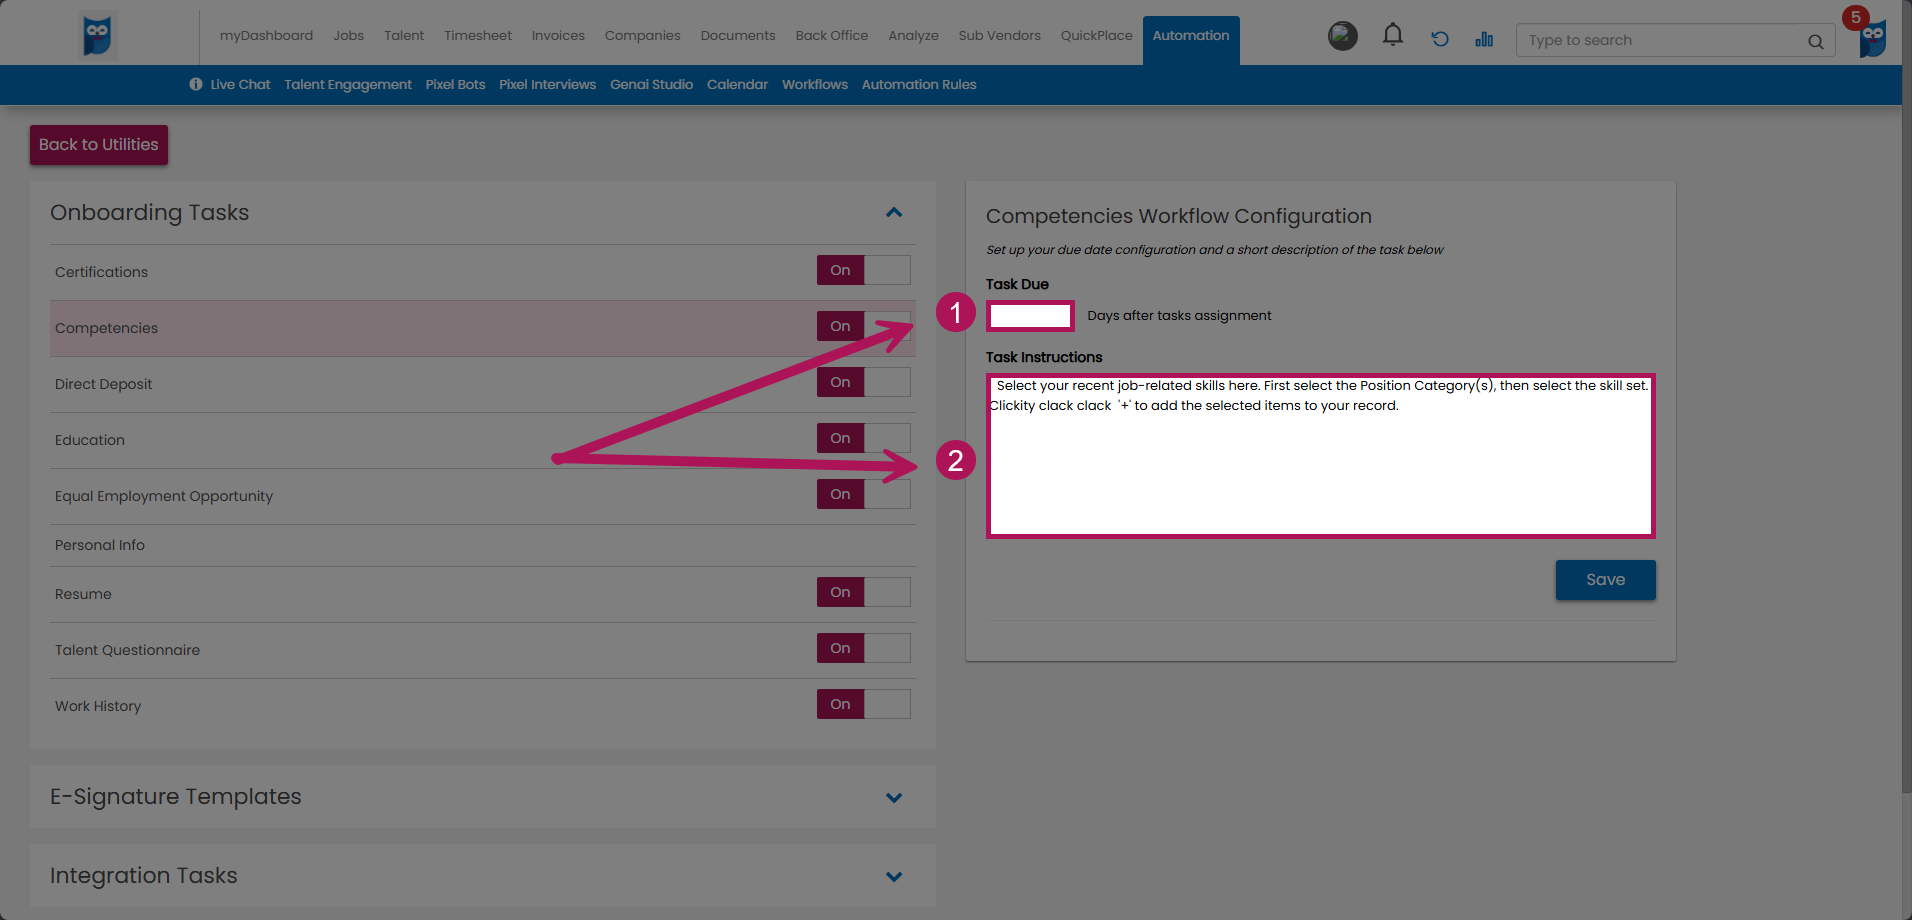1912x920 pixels.
Task: Open the Invoices menu
Action: [558, 35]
